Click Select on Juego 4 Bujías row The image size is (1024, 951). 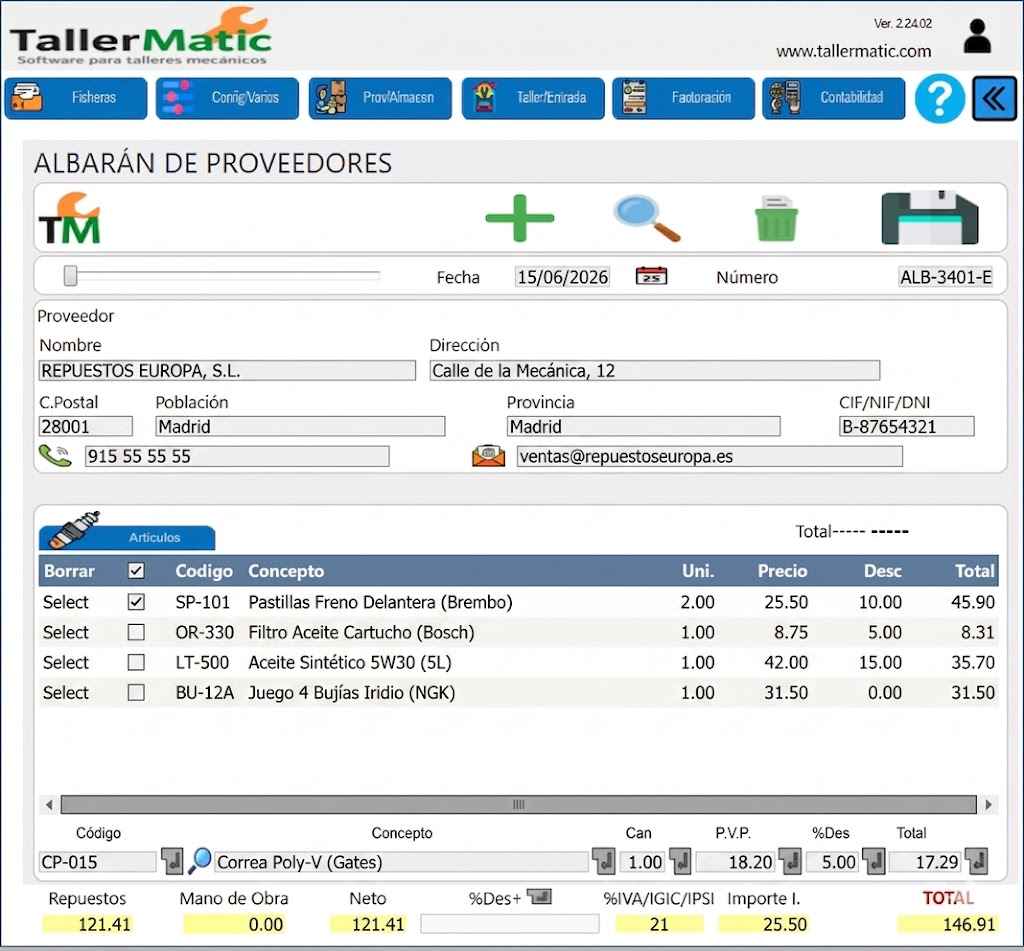pyautogui.click(x=65, y=692)
